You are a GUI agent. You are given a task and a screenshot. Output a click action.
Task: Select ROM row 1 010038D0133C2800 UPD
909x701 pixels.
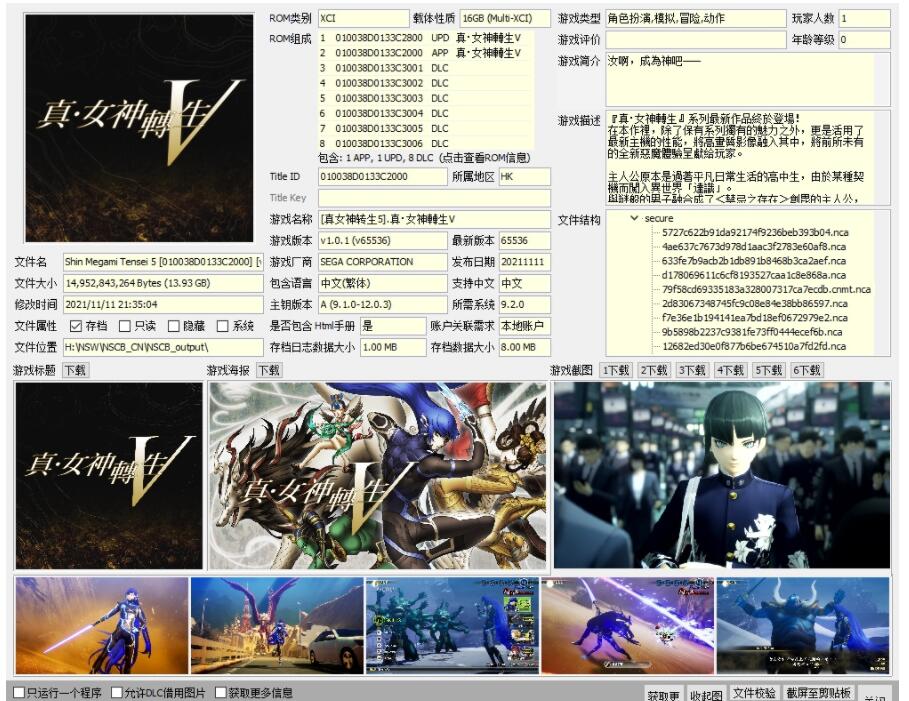pyautogui.click(x=424, y=38)
